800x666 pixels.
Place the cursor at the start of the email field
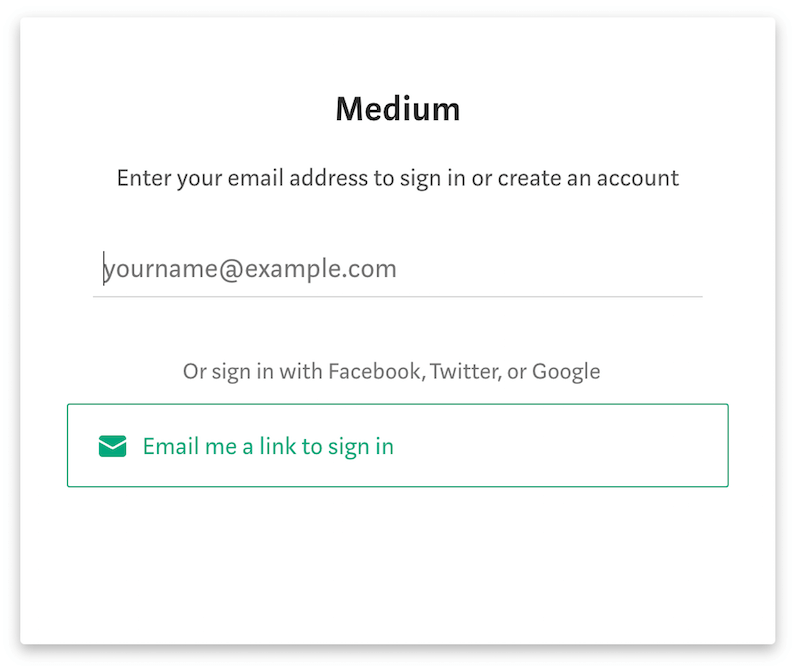pos(105,269)
